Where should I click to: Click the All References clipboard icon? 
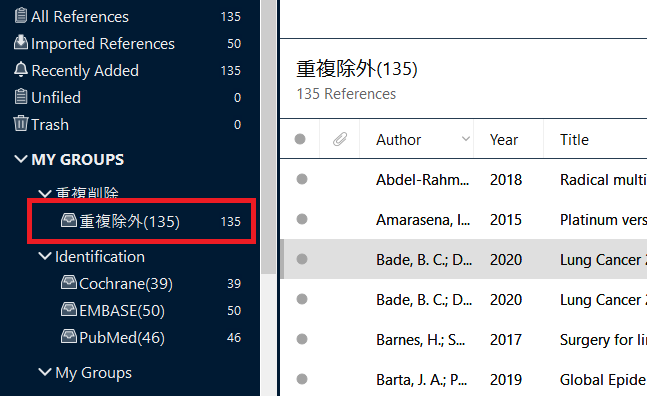(21, 16)
